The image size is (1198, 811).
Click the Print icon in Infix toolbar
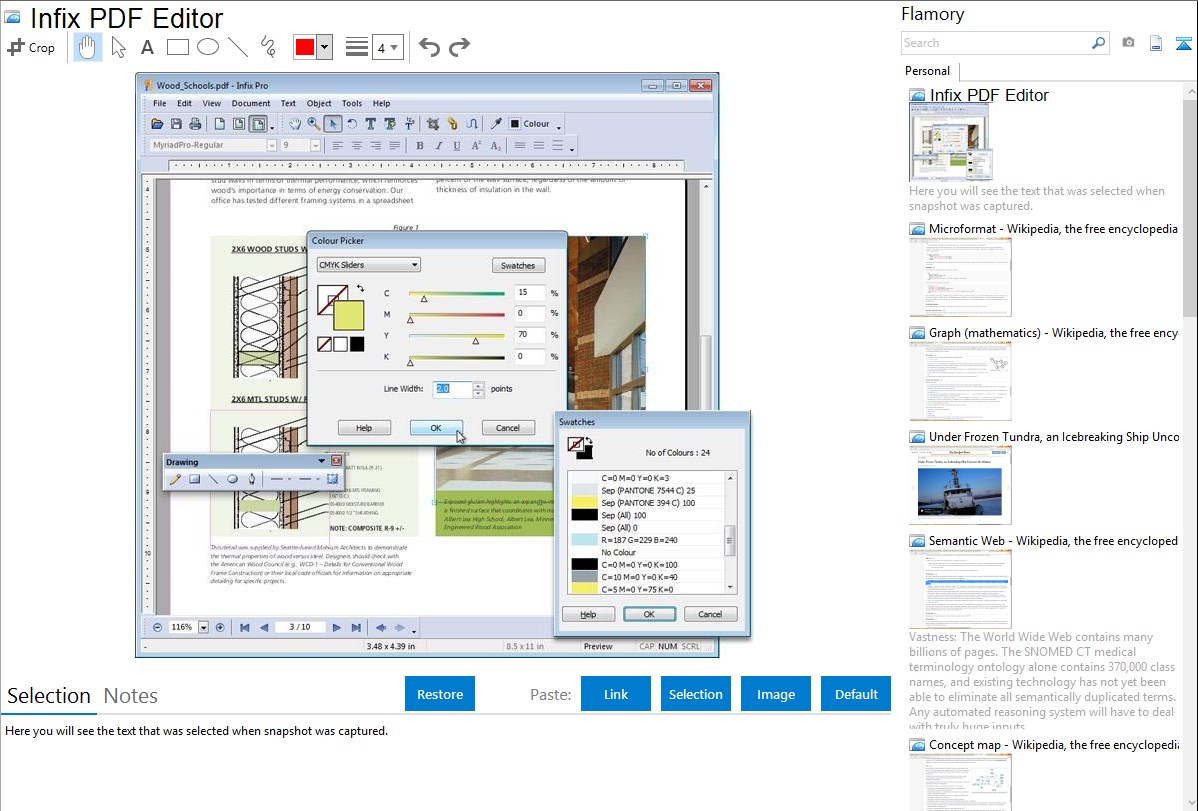pyautogui.click(x=195, y=124)
